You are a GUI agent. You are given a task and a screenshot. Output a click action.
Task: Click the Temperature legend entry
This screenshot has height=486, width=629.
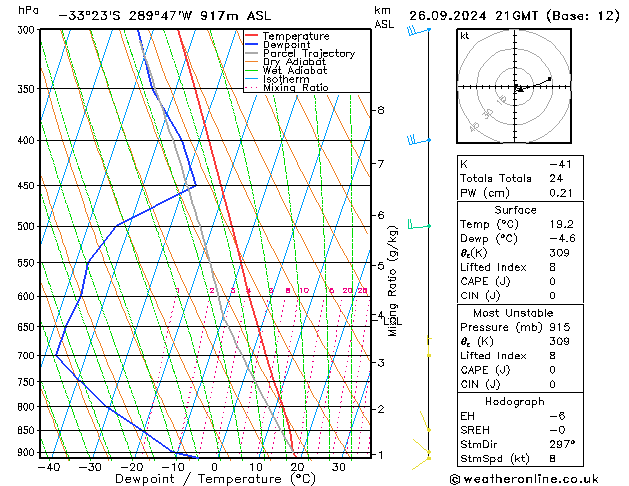[296, 36]
